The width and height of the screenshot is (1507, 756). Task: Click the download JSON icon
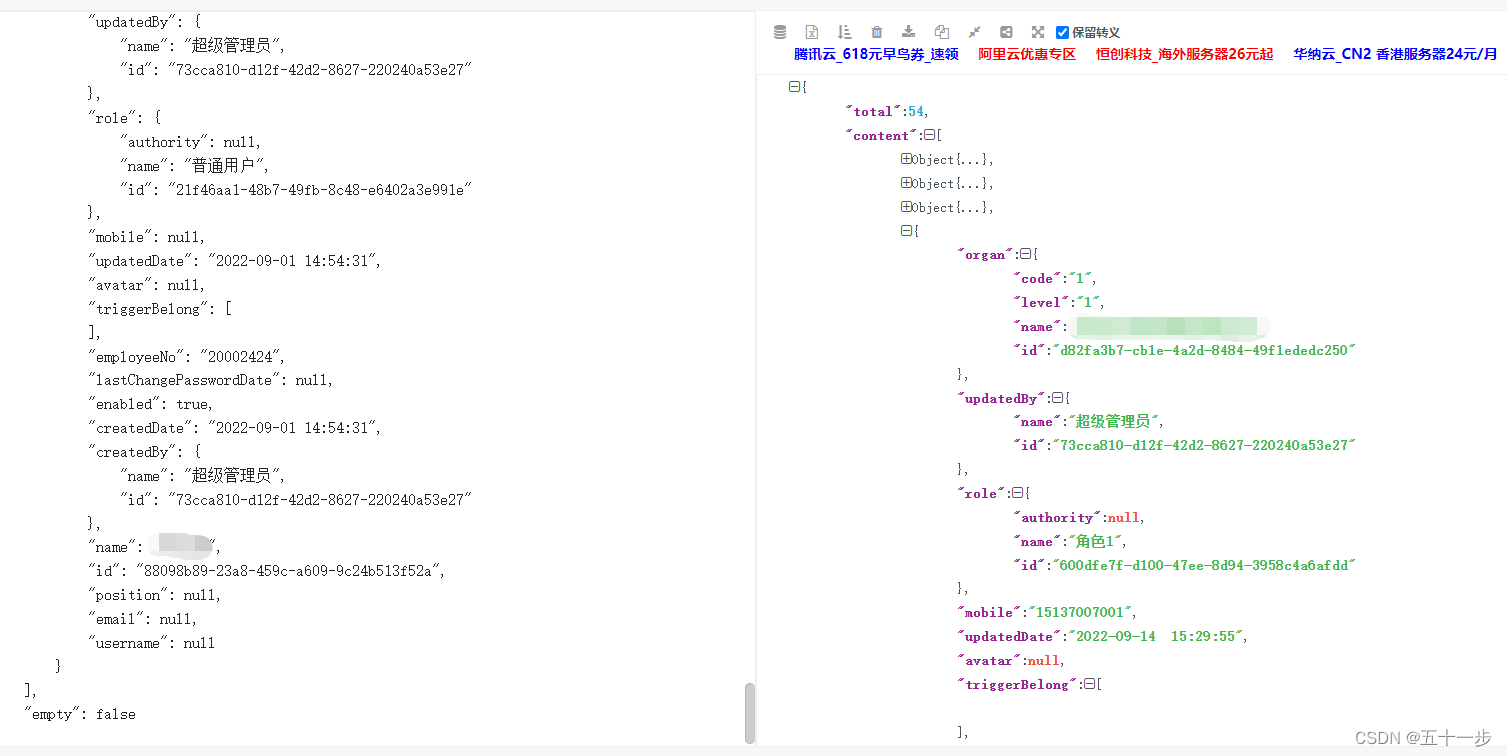coord(909,31)
